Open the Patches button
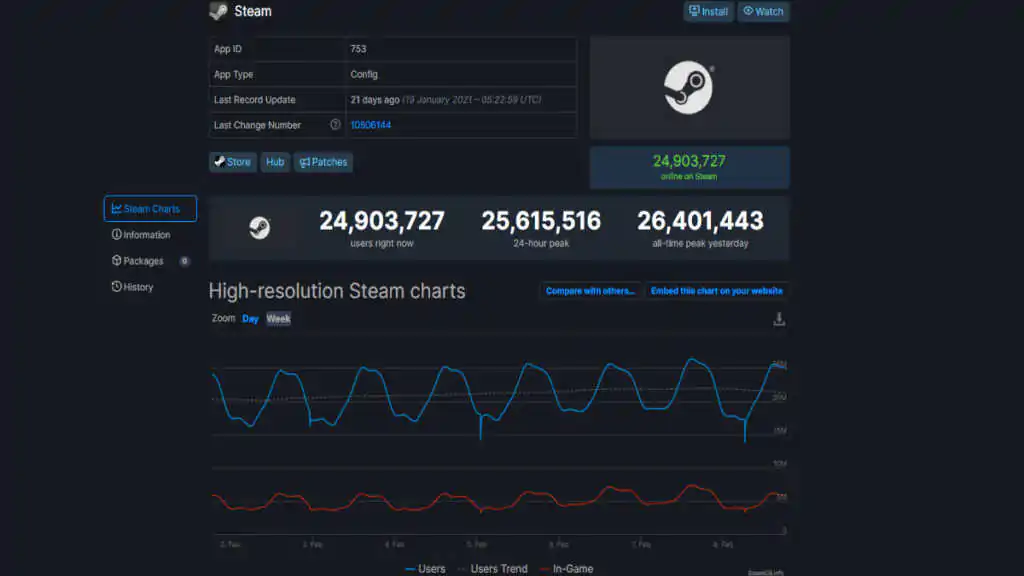 tap(323, 162)
